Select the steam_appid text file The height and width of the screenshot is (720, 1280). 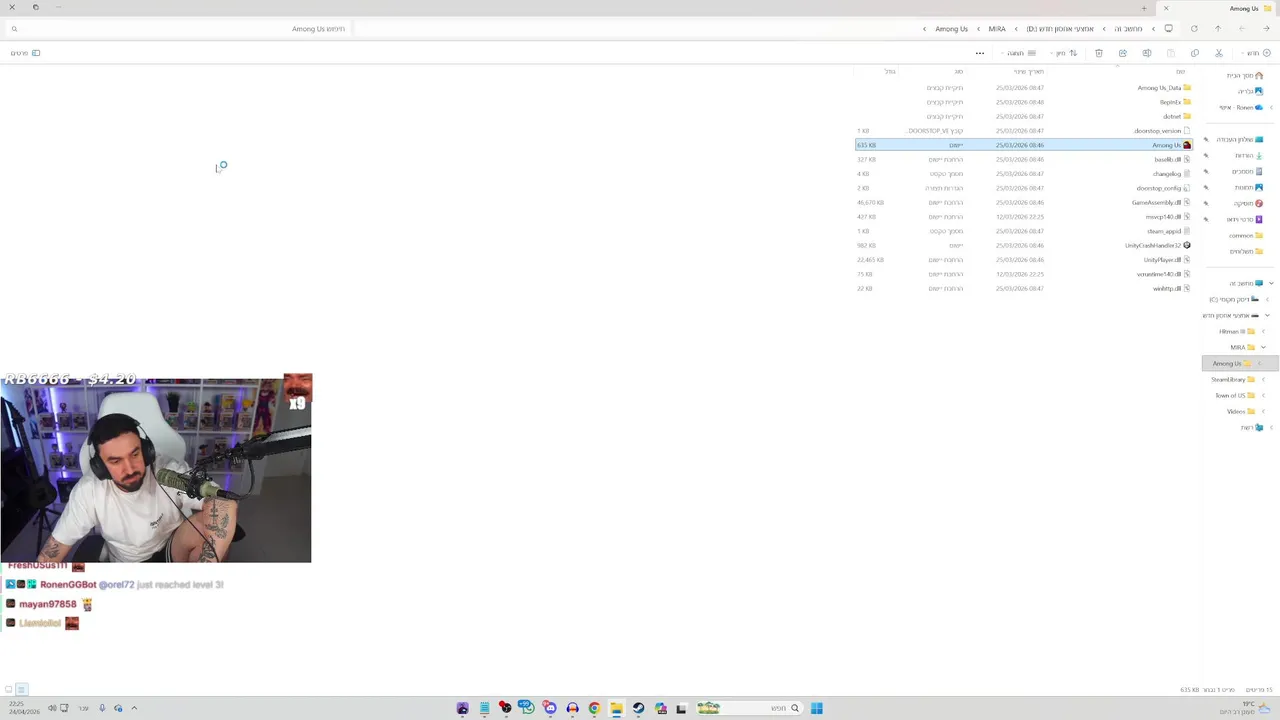tap(1023, 231)
